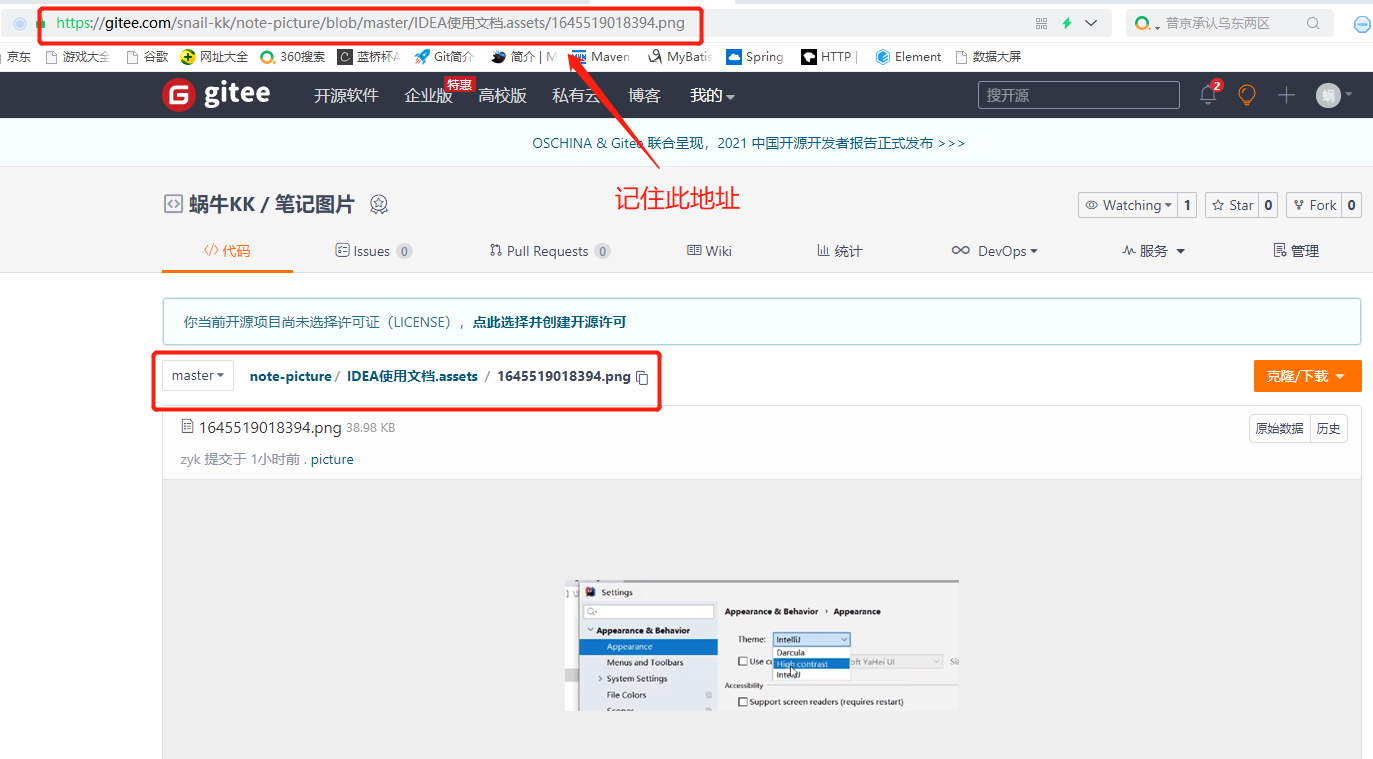Open the 数据大屏 bookmark
Viewport: 1373px width, 759px height.
click(988, 57)
